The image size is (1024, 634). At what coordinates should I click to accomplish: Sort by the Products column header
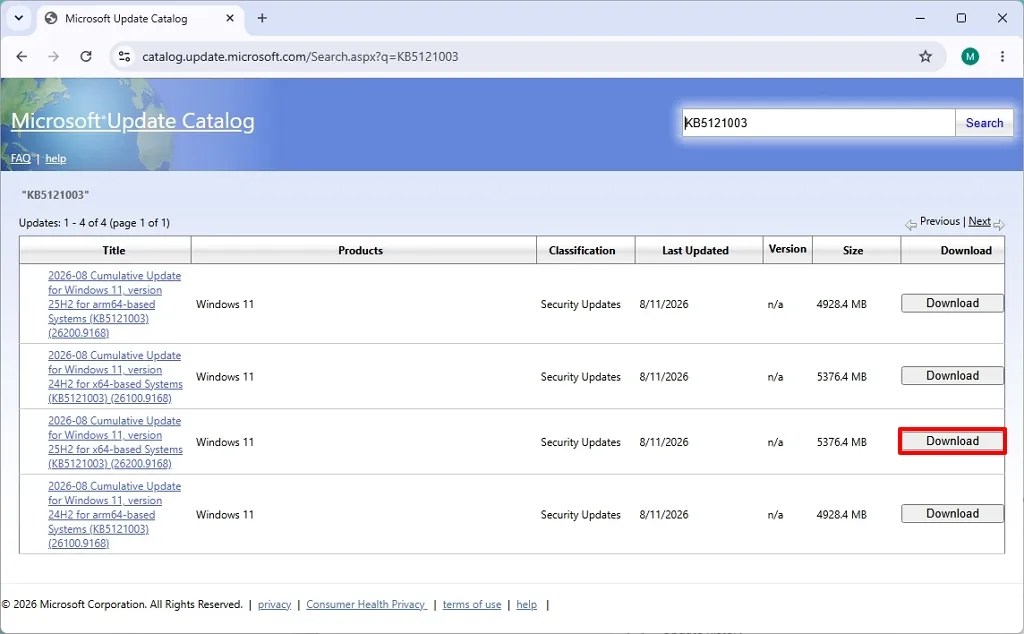[x=360, y=250]
